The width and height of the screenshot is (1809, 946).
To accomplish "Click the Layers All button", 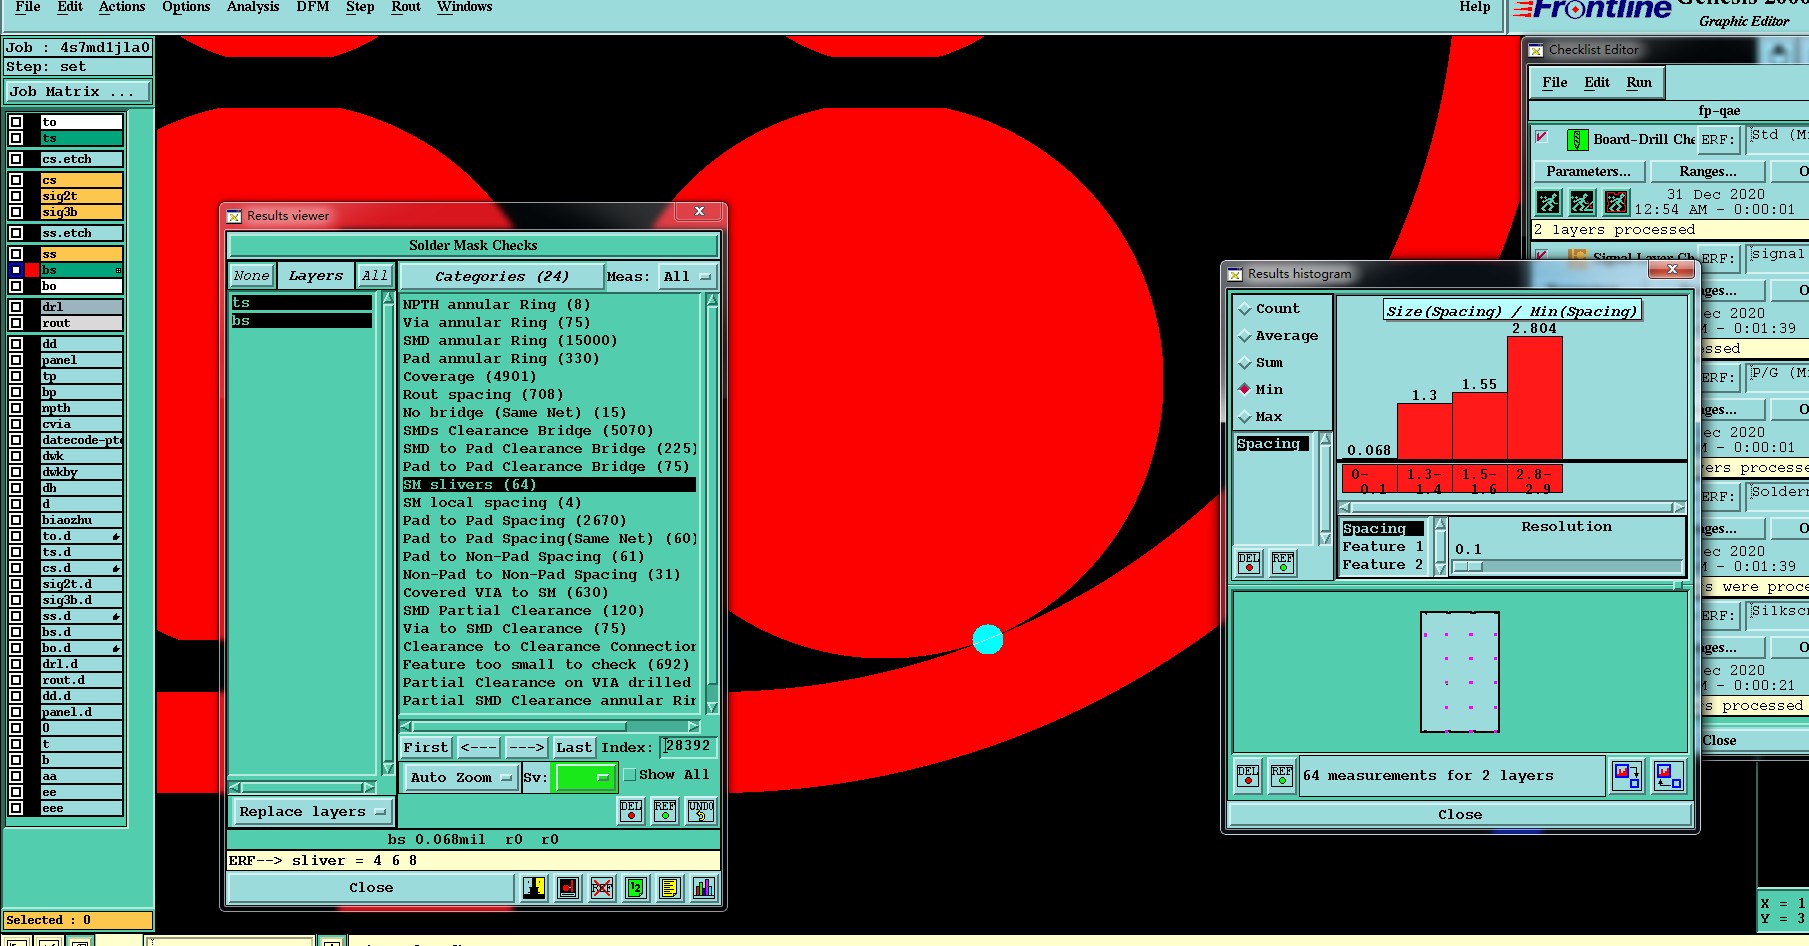I will click(375, 276).
